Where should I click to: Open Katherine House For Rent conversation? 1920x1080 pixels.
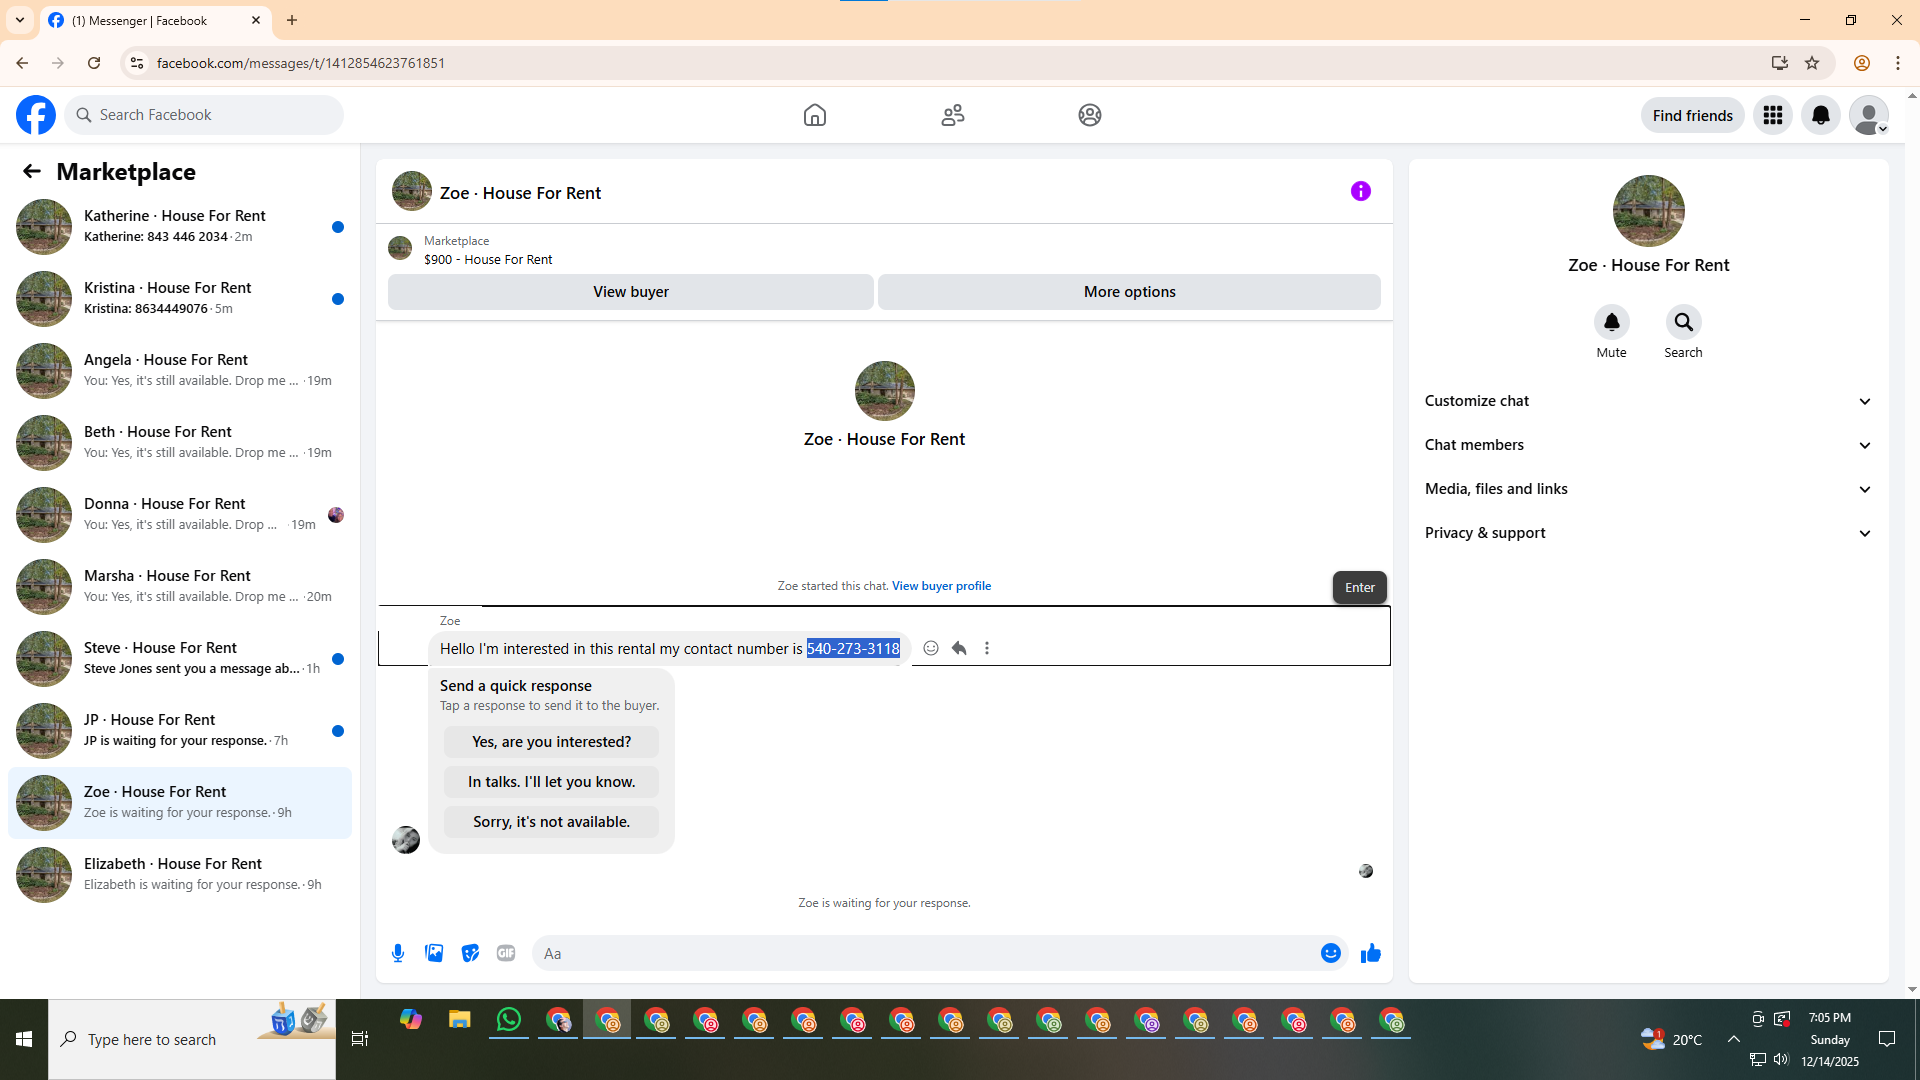point(180,226)
